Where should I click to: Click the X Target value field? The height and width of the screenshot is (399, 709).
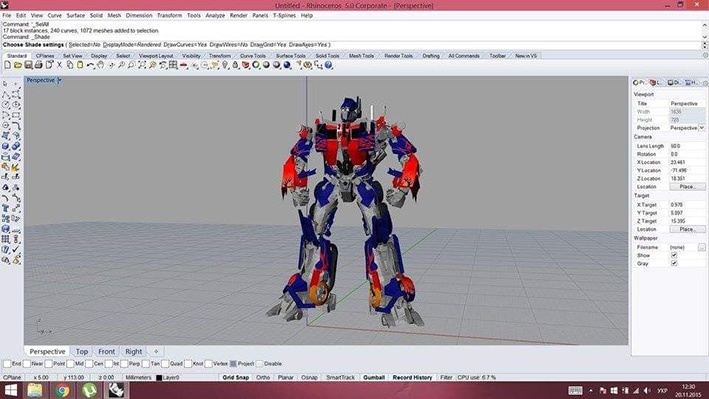coord(687,205)
